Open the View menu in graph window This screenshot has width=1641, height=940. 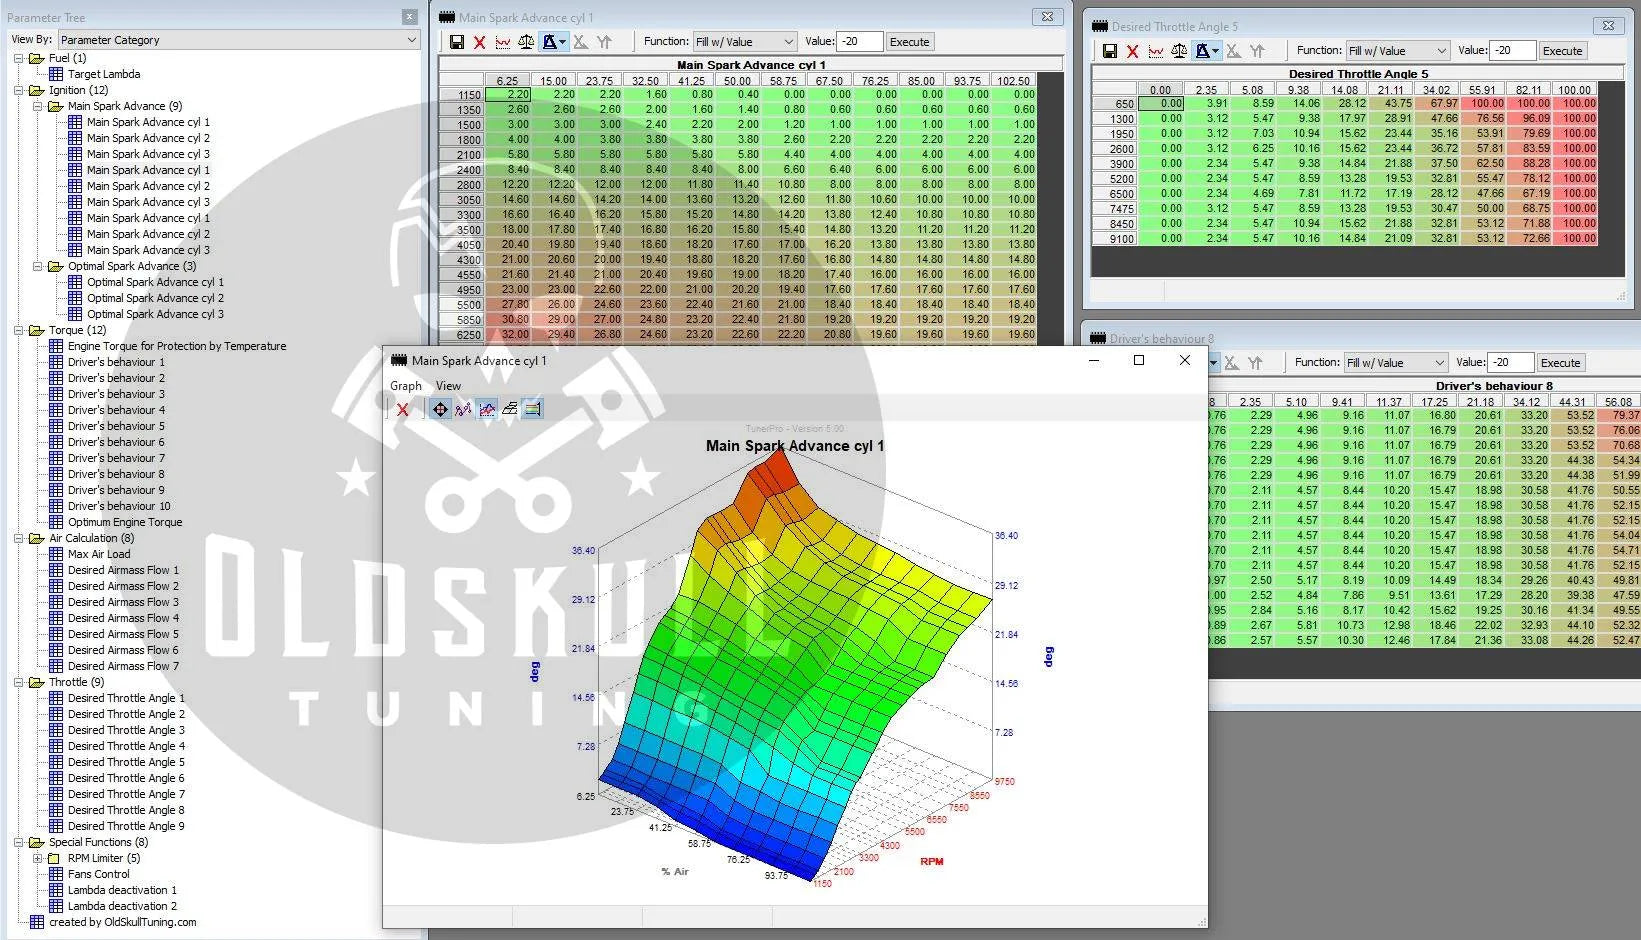click(x=448, y=386)
